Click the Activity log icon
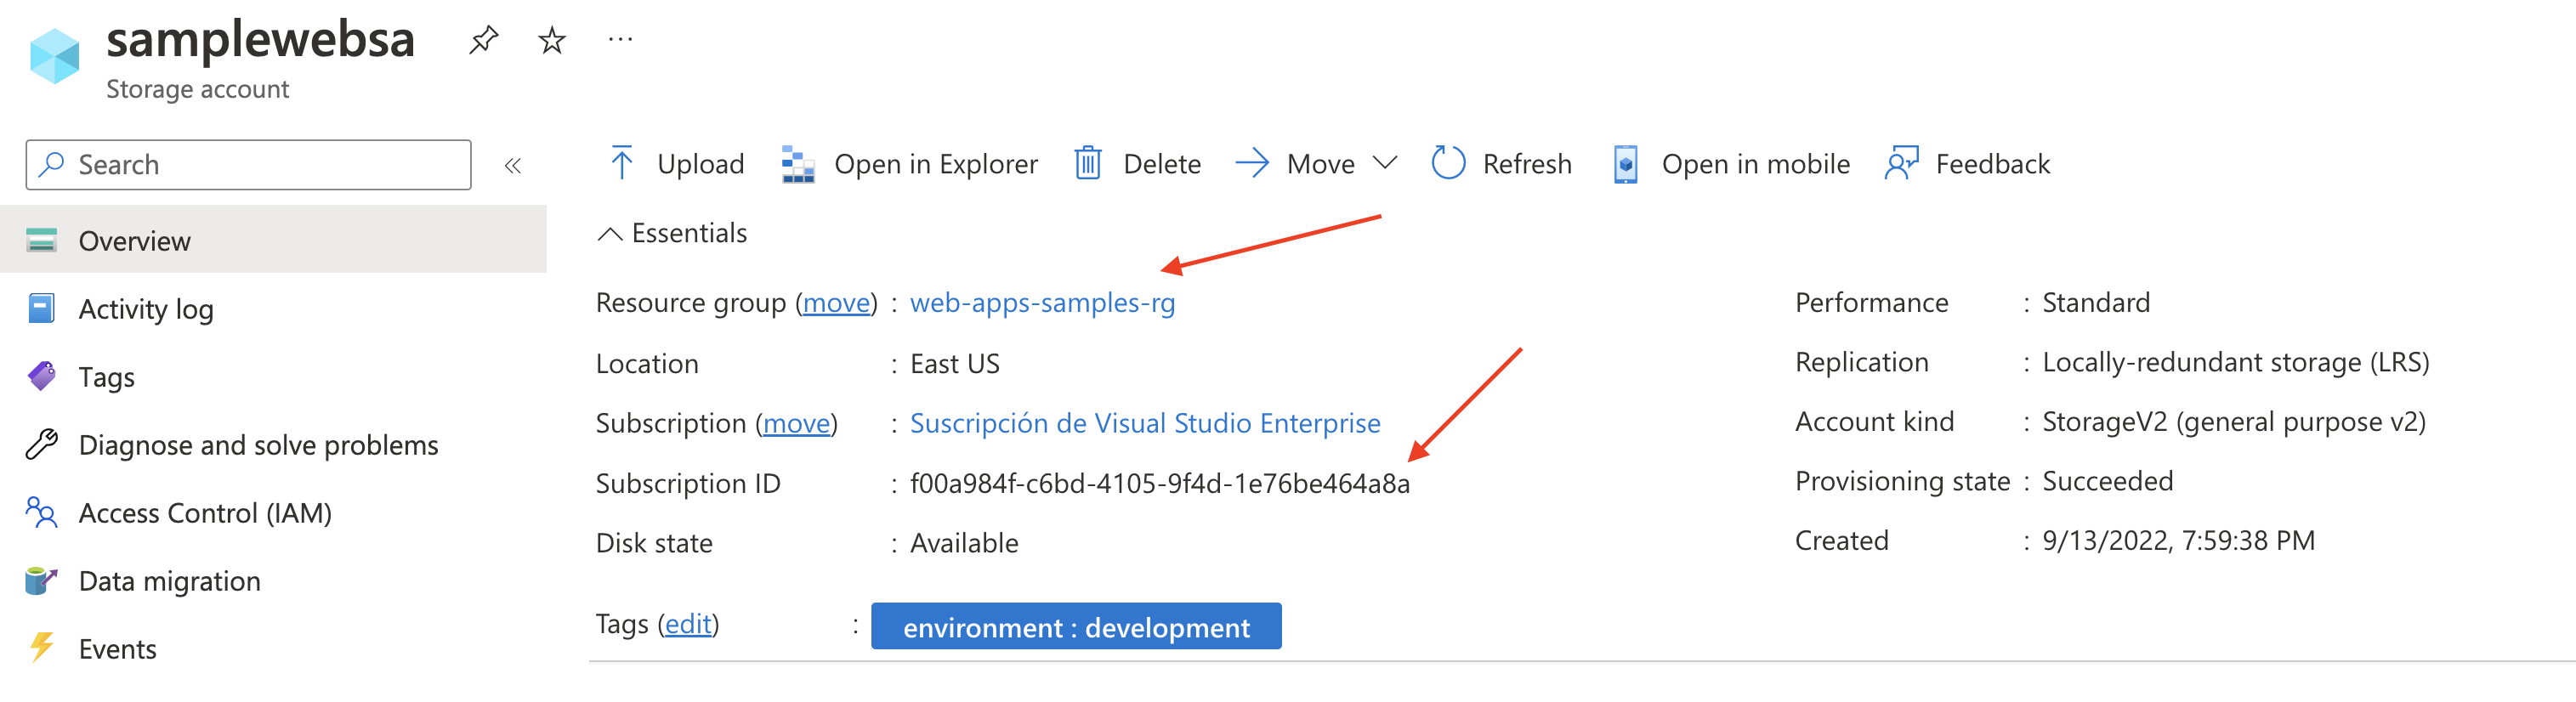The image size is (2576, 702). [41, 308]
